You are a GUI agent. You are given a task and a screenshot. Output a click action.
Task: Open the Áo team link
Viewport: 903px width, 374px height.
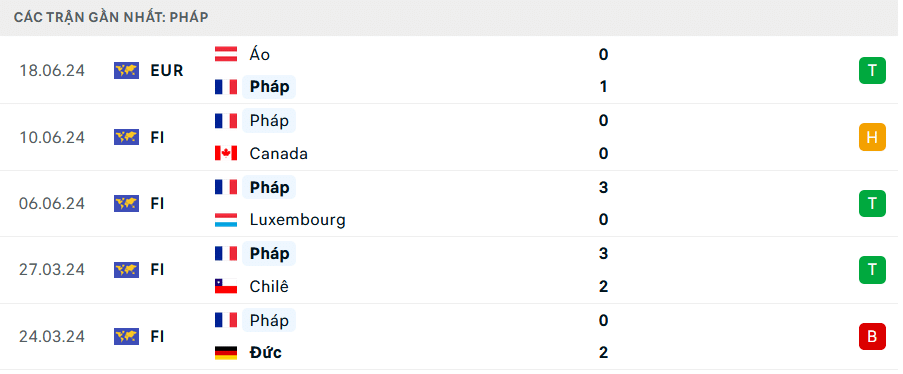pyautogui.click(x=260, y=55)
